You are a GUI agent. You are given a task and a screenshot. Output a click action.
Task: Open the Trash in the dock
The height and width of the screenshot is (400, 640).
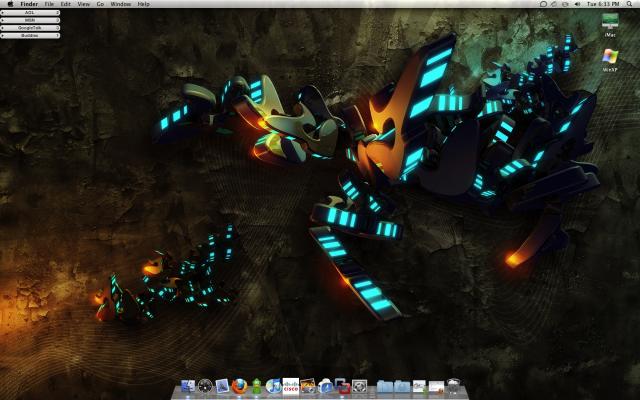tap(453, 386)
